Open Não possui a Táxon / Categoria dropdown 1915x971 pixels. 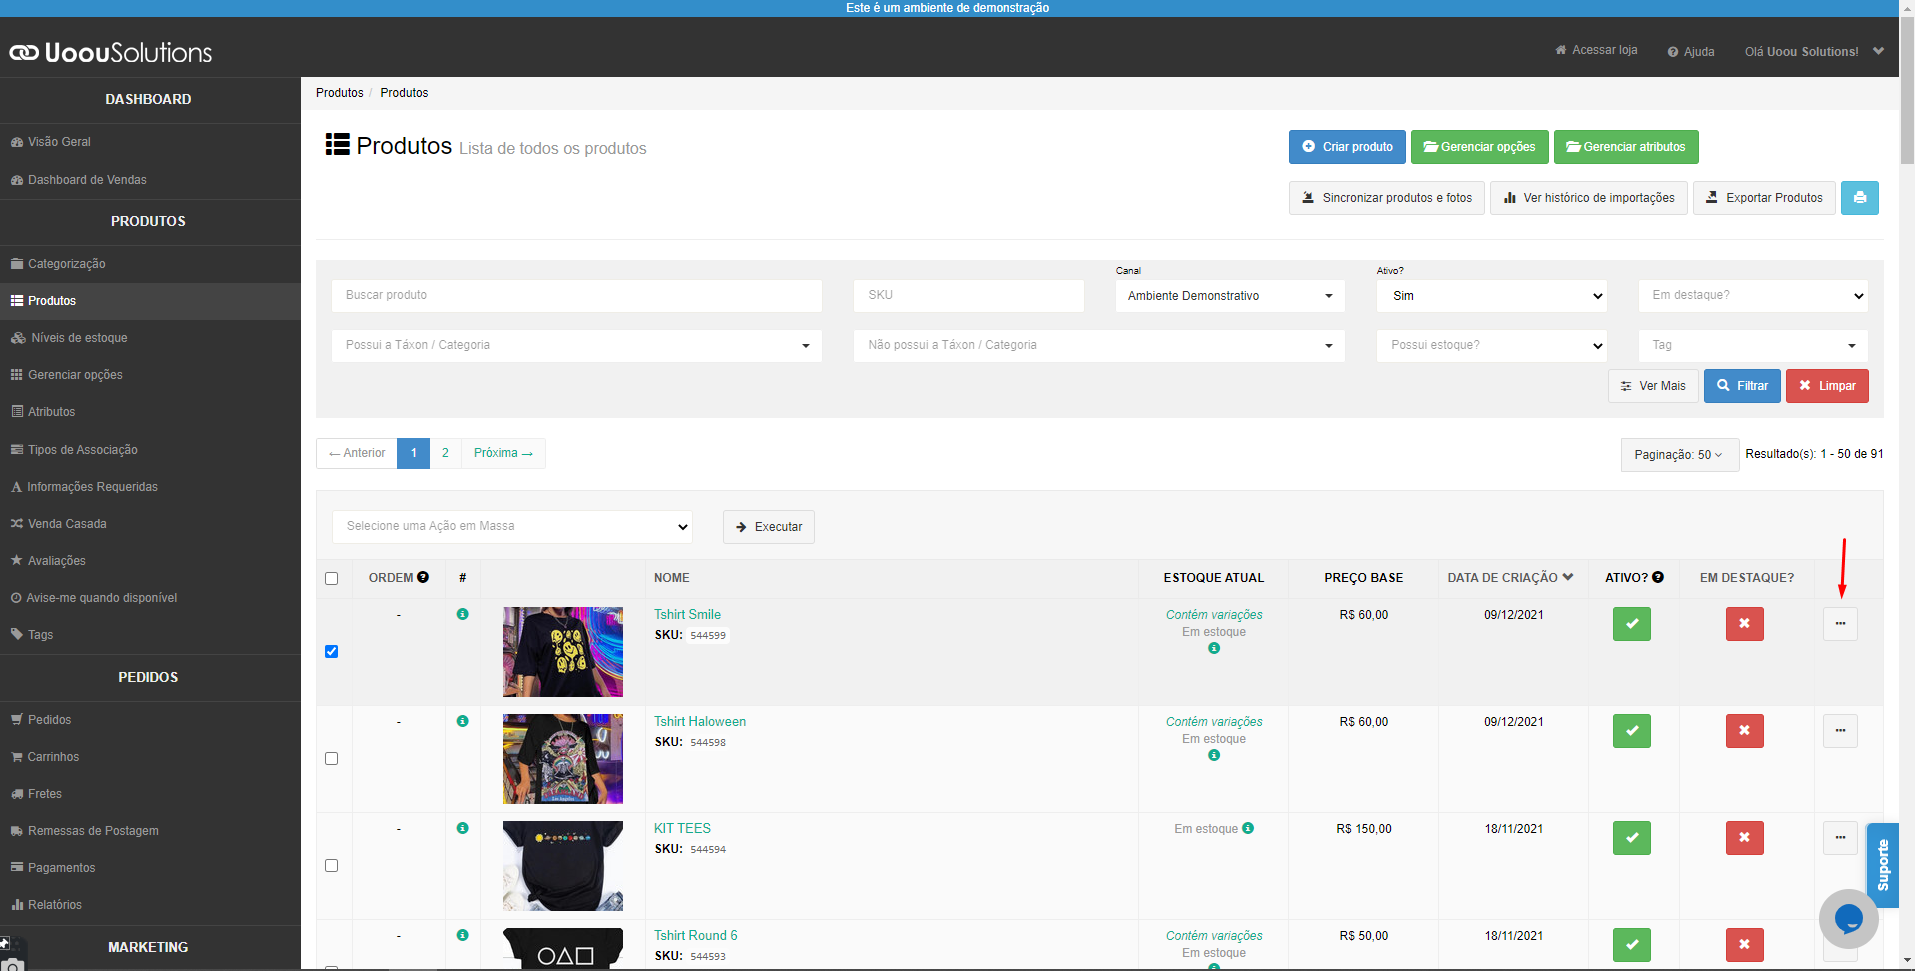(x=1099, y=345)
